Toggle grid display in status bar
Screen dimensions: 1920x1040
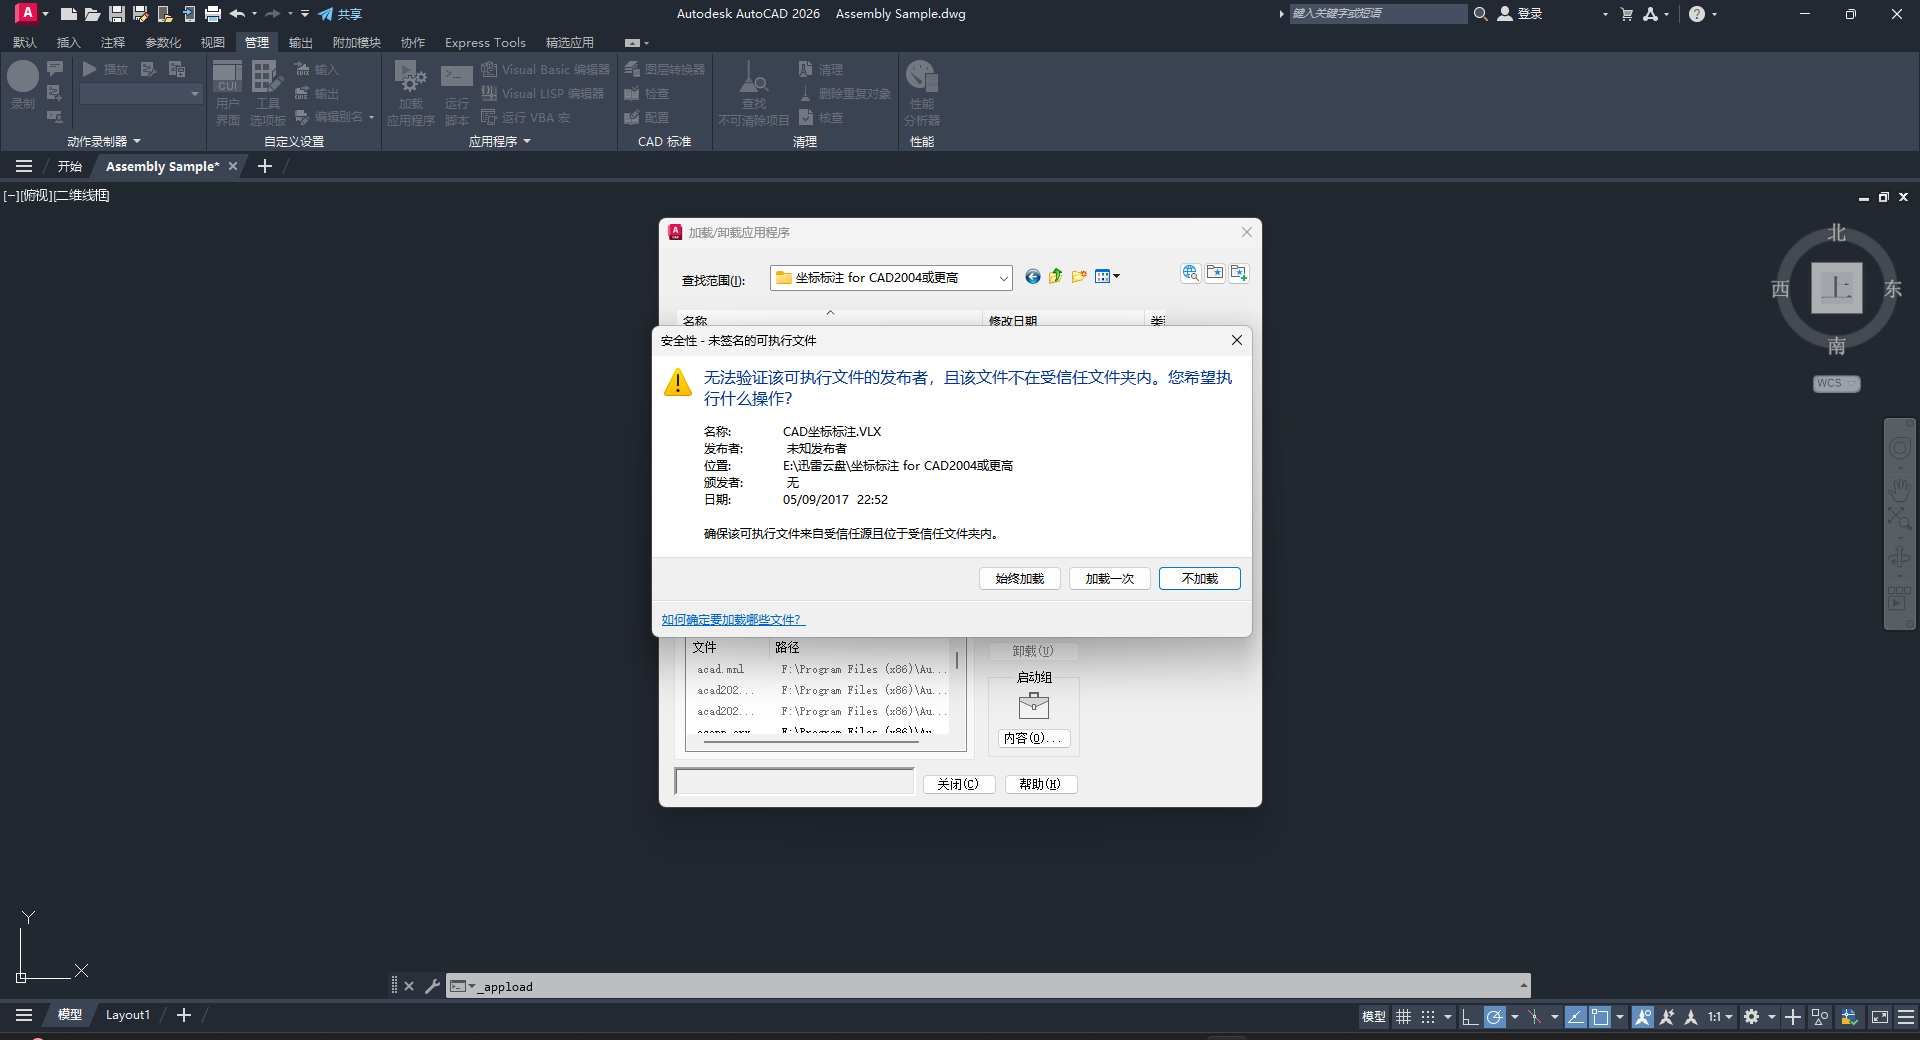click(x=1404, y=1017)
